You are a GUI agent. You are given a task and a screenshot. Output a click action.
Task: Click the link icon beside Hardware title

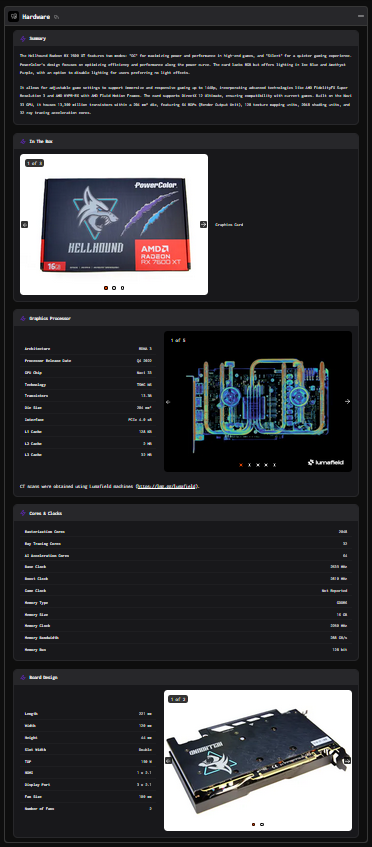tap(56, 17)
